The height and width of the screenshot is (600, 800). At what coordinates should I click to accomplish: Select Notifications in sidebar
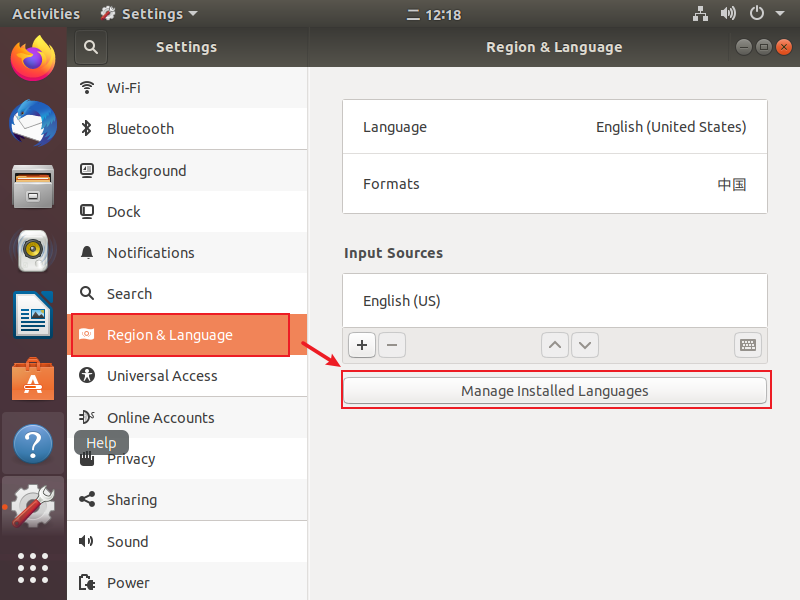pos(187,253)
